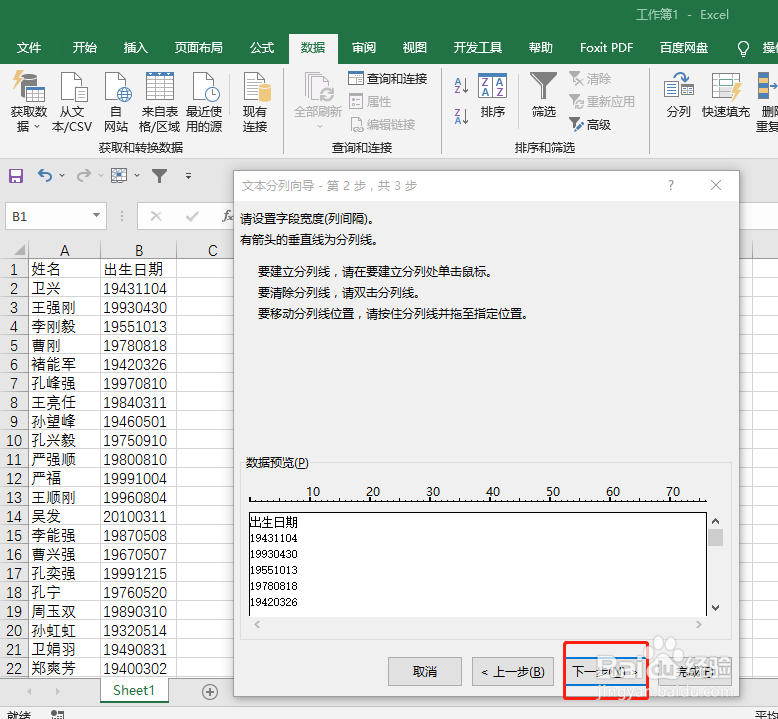Image resolution: width=778 pixels, height=719 pixels.
Task: Select cell with 19930430
Action: click(x=138, y=308)
